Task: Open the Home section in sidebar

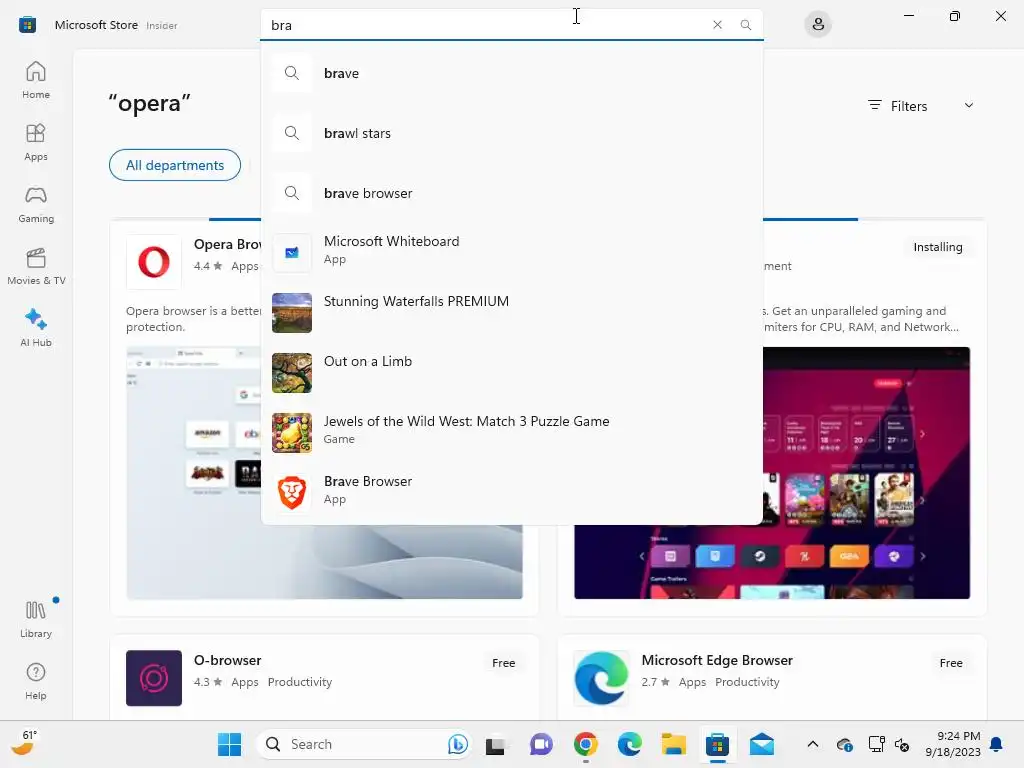Action: click(36, 80)
